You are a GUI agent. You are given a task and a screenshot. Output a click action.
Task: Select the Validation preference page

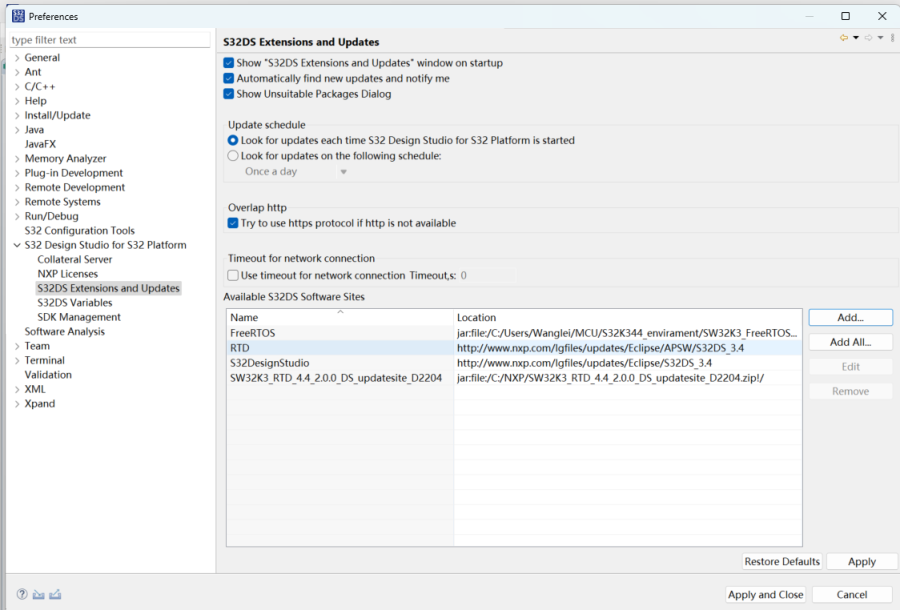click(x=48, y=375)
